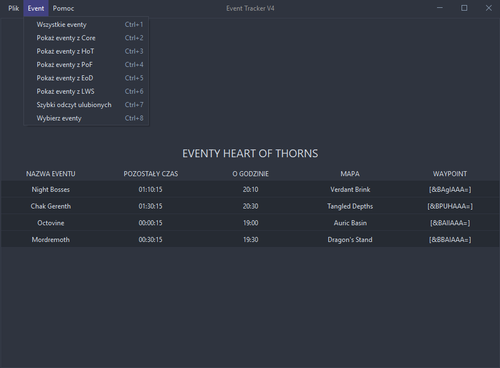Image resolution: width=500 pixels, height=368 pixels.
Task: Copy waypoint code [&BBAIAAA=]
Action: click(450, 240)
